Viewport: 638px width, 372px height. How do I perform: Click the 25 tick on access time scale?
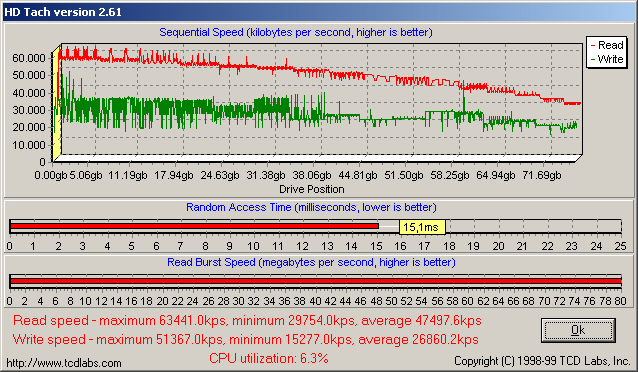tap(621, 246)
